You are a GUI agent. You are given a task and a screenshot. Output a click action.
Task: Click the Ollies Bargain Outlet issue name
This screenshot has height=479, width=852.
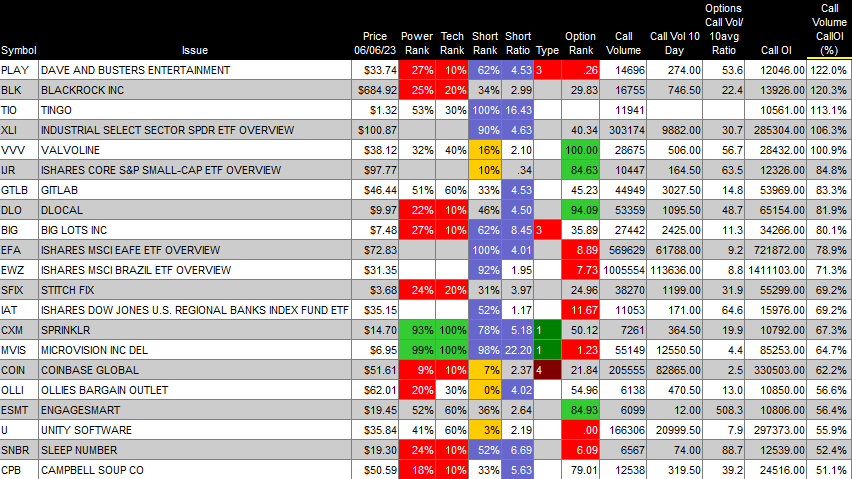click(x=104, y=390)
